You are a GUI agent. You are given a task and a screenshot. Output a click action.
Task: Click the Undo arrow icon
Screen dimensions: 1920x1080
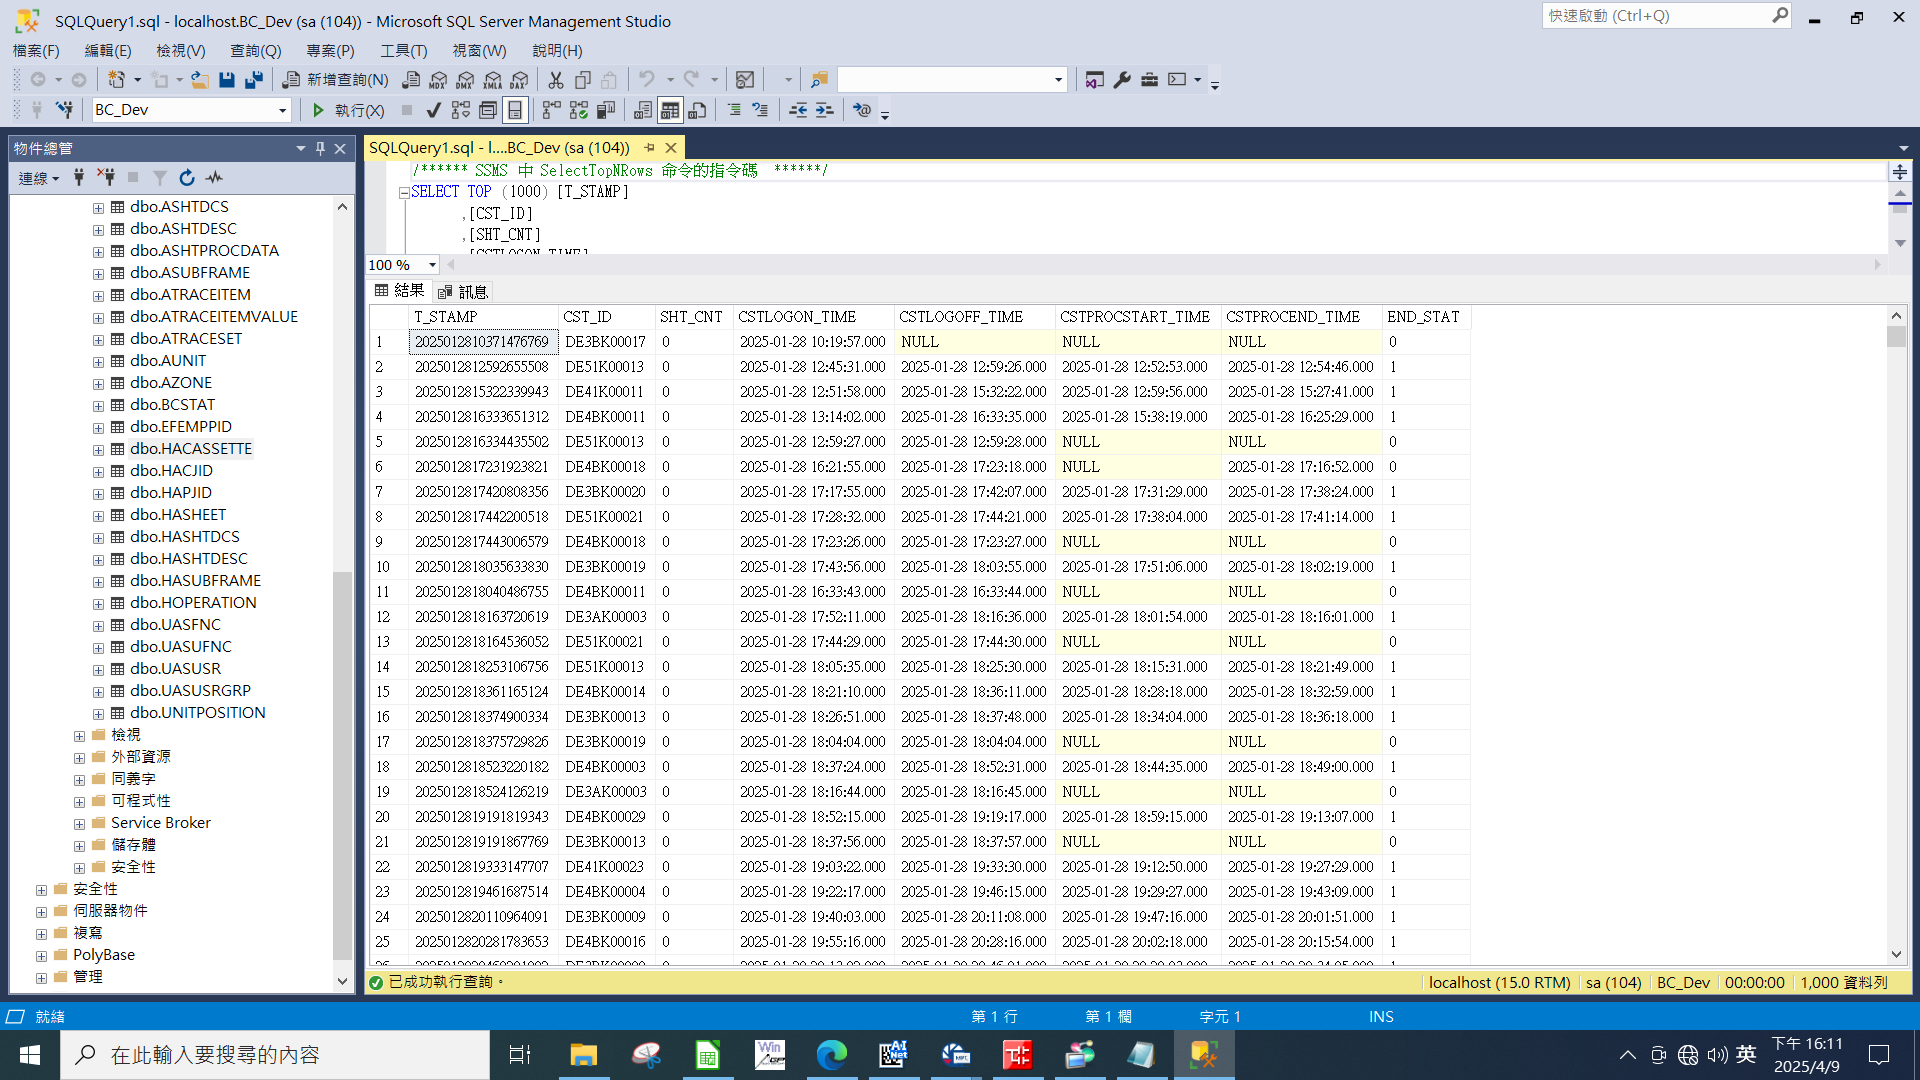(647, 80)
